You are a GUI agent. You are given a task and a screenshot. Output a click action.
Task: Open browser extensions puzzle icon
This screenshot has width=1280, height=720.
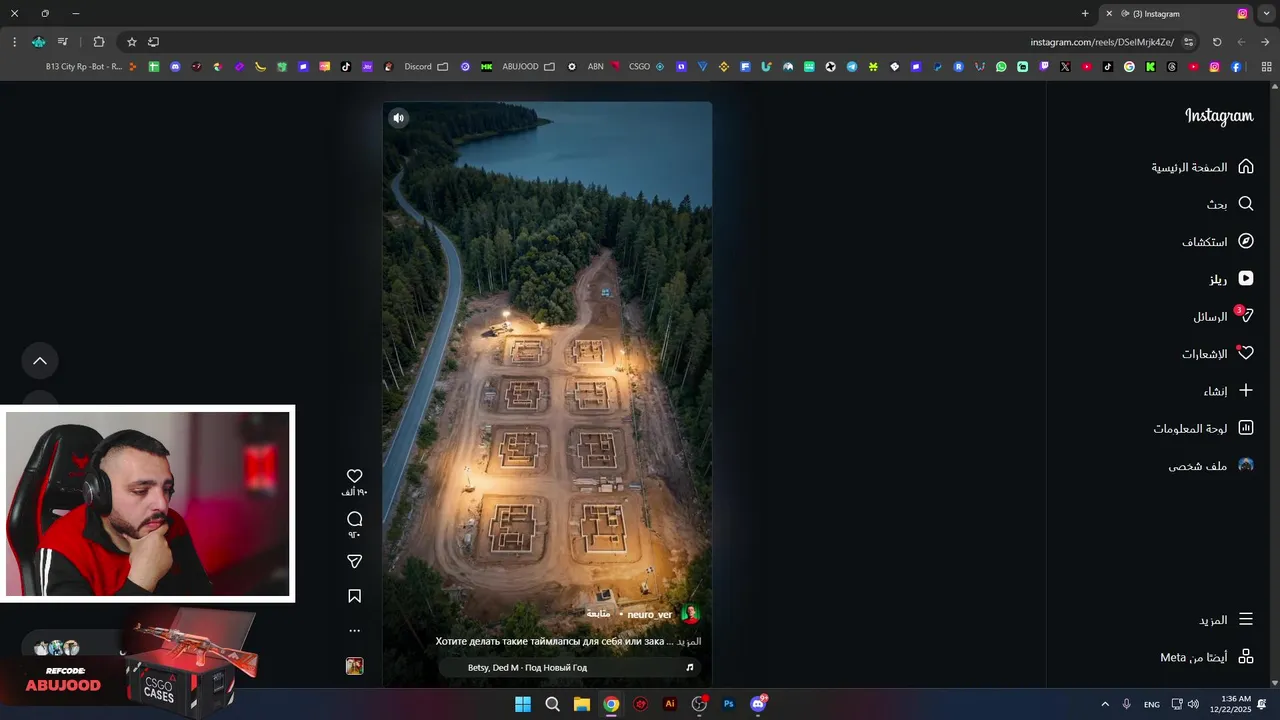[98, 42]
